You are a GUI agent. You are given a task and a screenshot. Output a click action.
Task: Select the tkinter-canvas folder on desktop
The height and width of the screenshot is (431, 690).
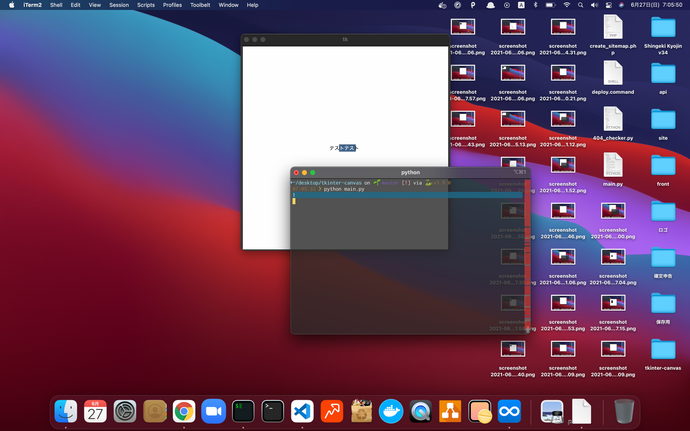(x=663, y=349)
